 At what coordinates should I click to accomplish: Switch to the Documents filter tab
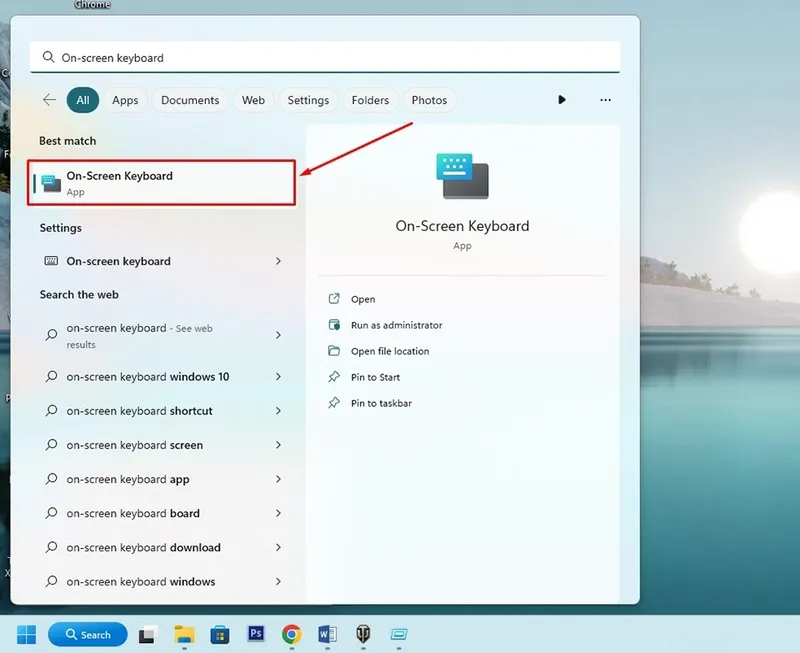[190, 100]
